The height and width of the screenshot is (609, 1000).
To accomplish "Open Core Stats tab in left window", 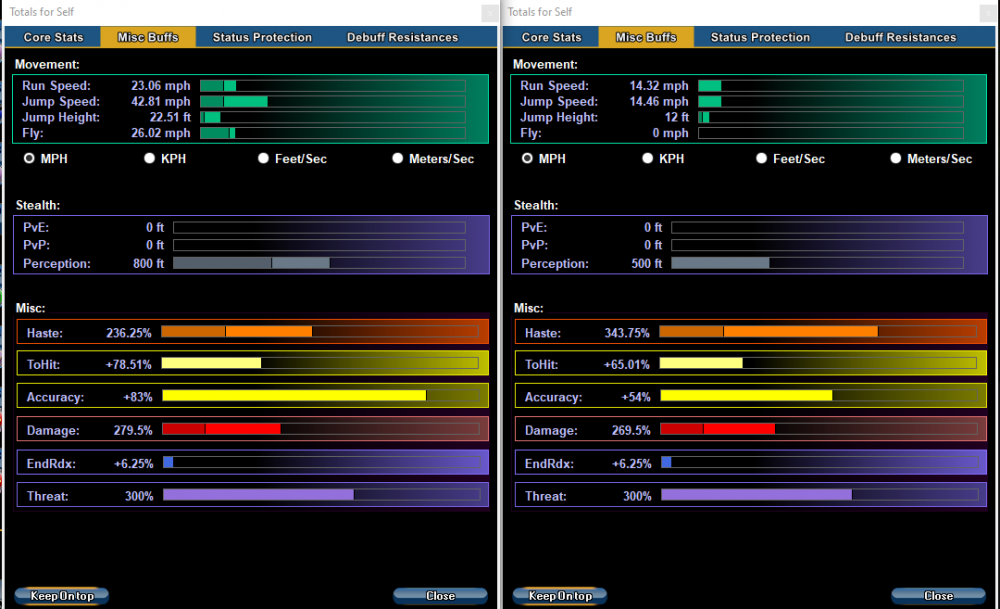I will [53, 37].
